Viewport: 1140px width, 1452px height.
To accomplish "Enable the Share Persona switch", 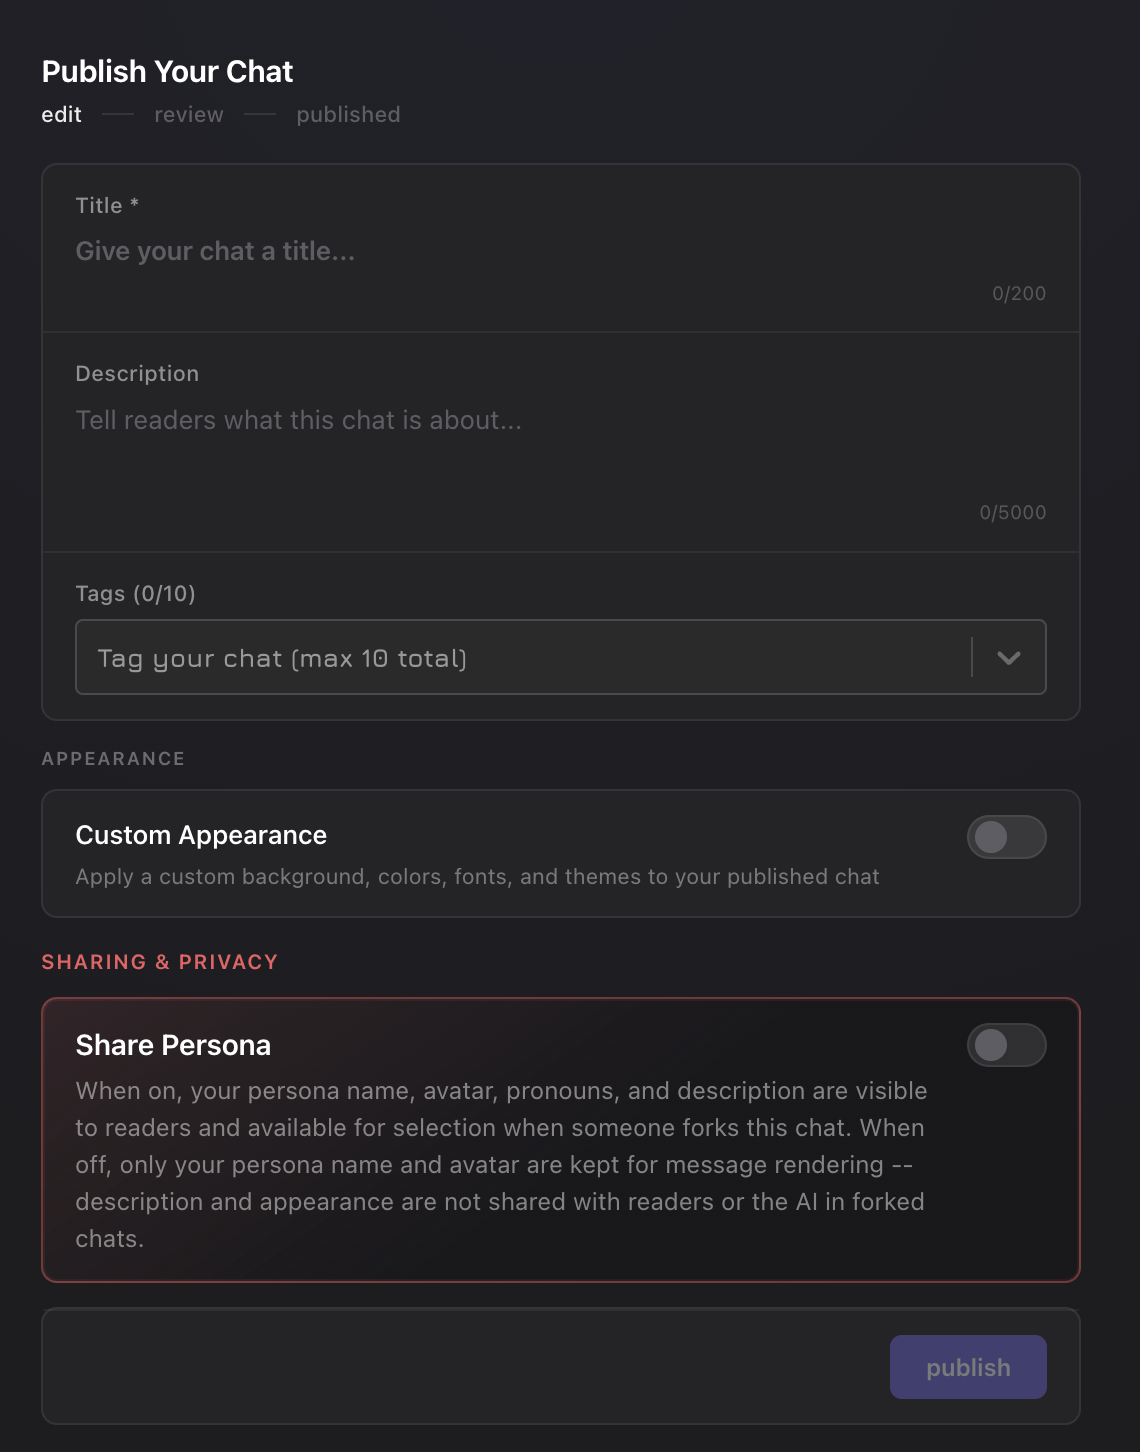I will tap(1006, 1044).
